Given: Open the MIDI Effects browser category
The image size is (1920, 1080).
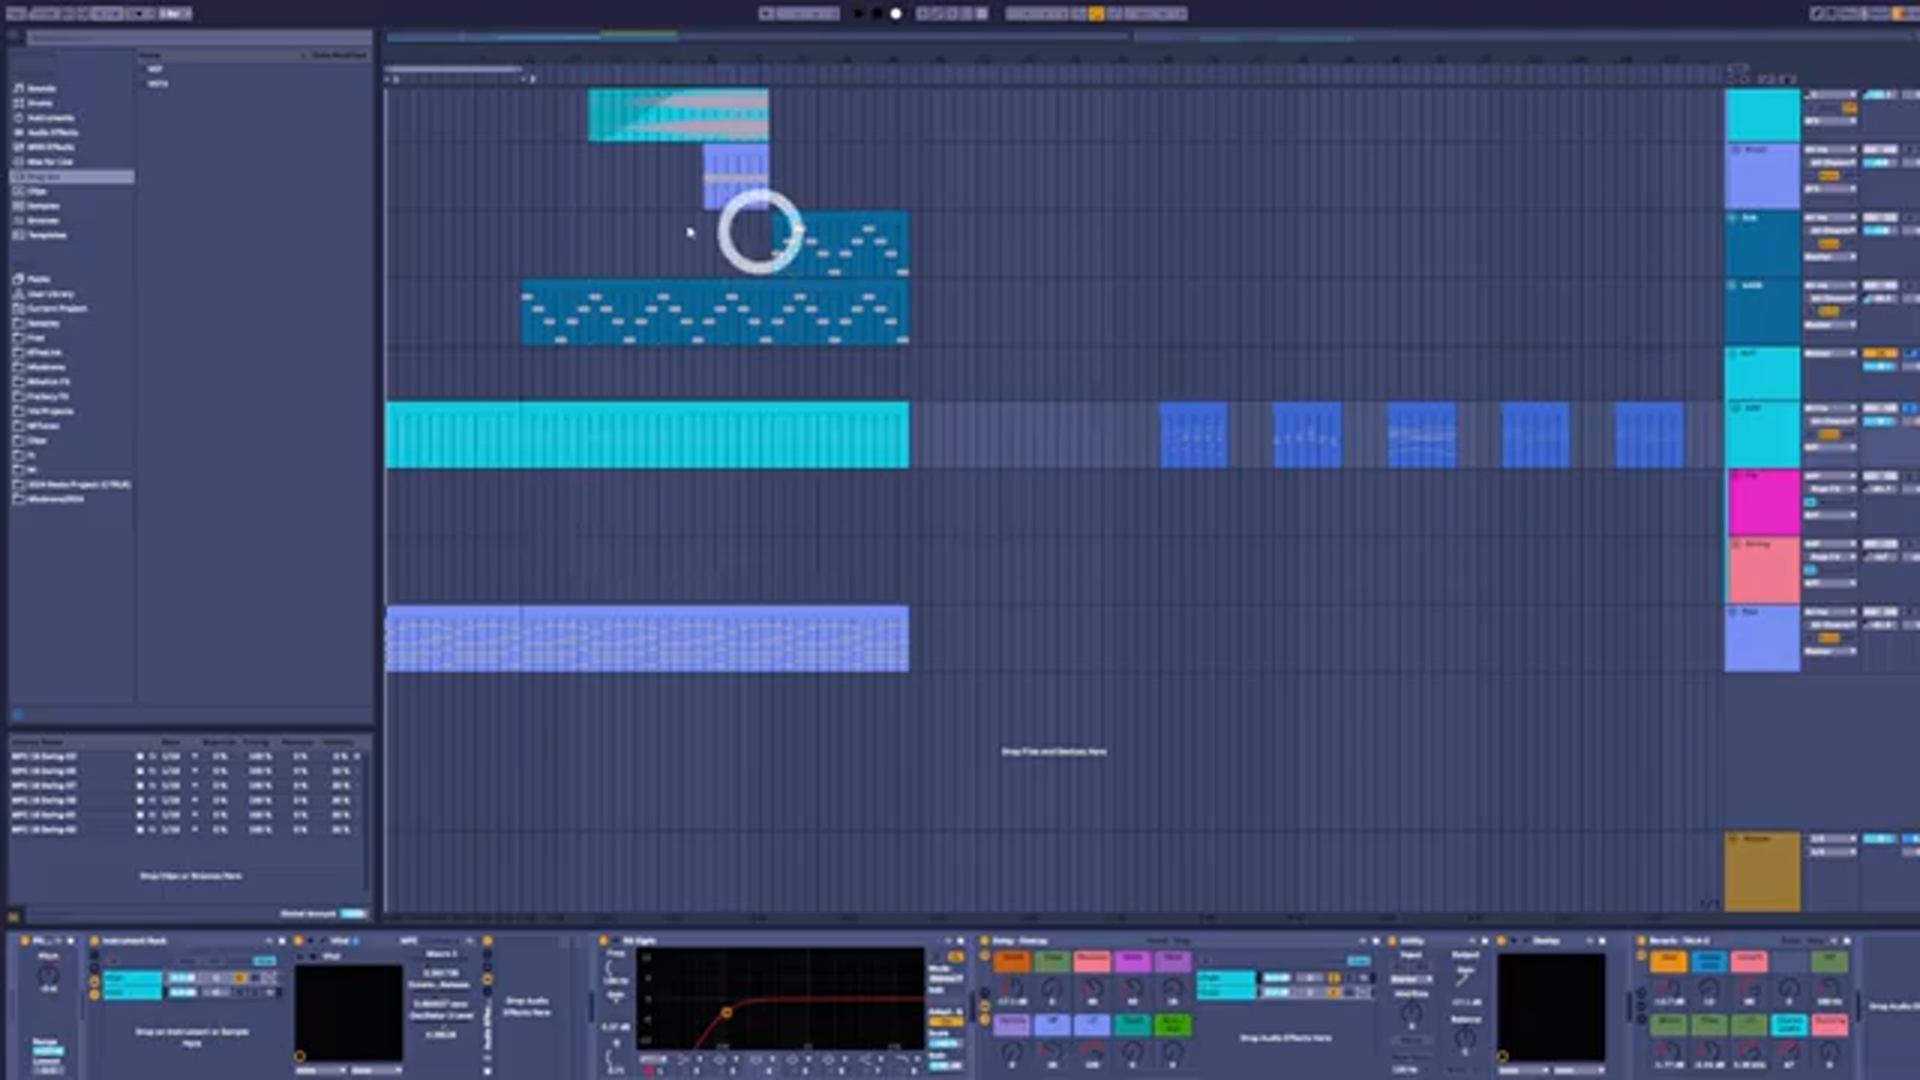Looking at the screenshot, I should [45, 147].
